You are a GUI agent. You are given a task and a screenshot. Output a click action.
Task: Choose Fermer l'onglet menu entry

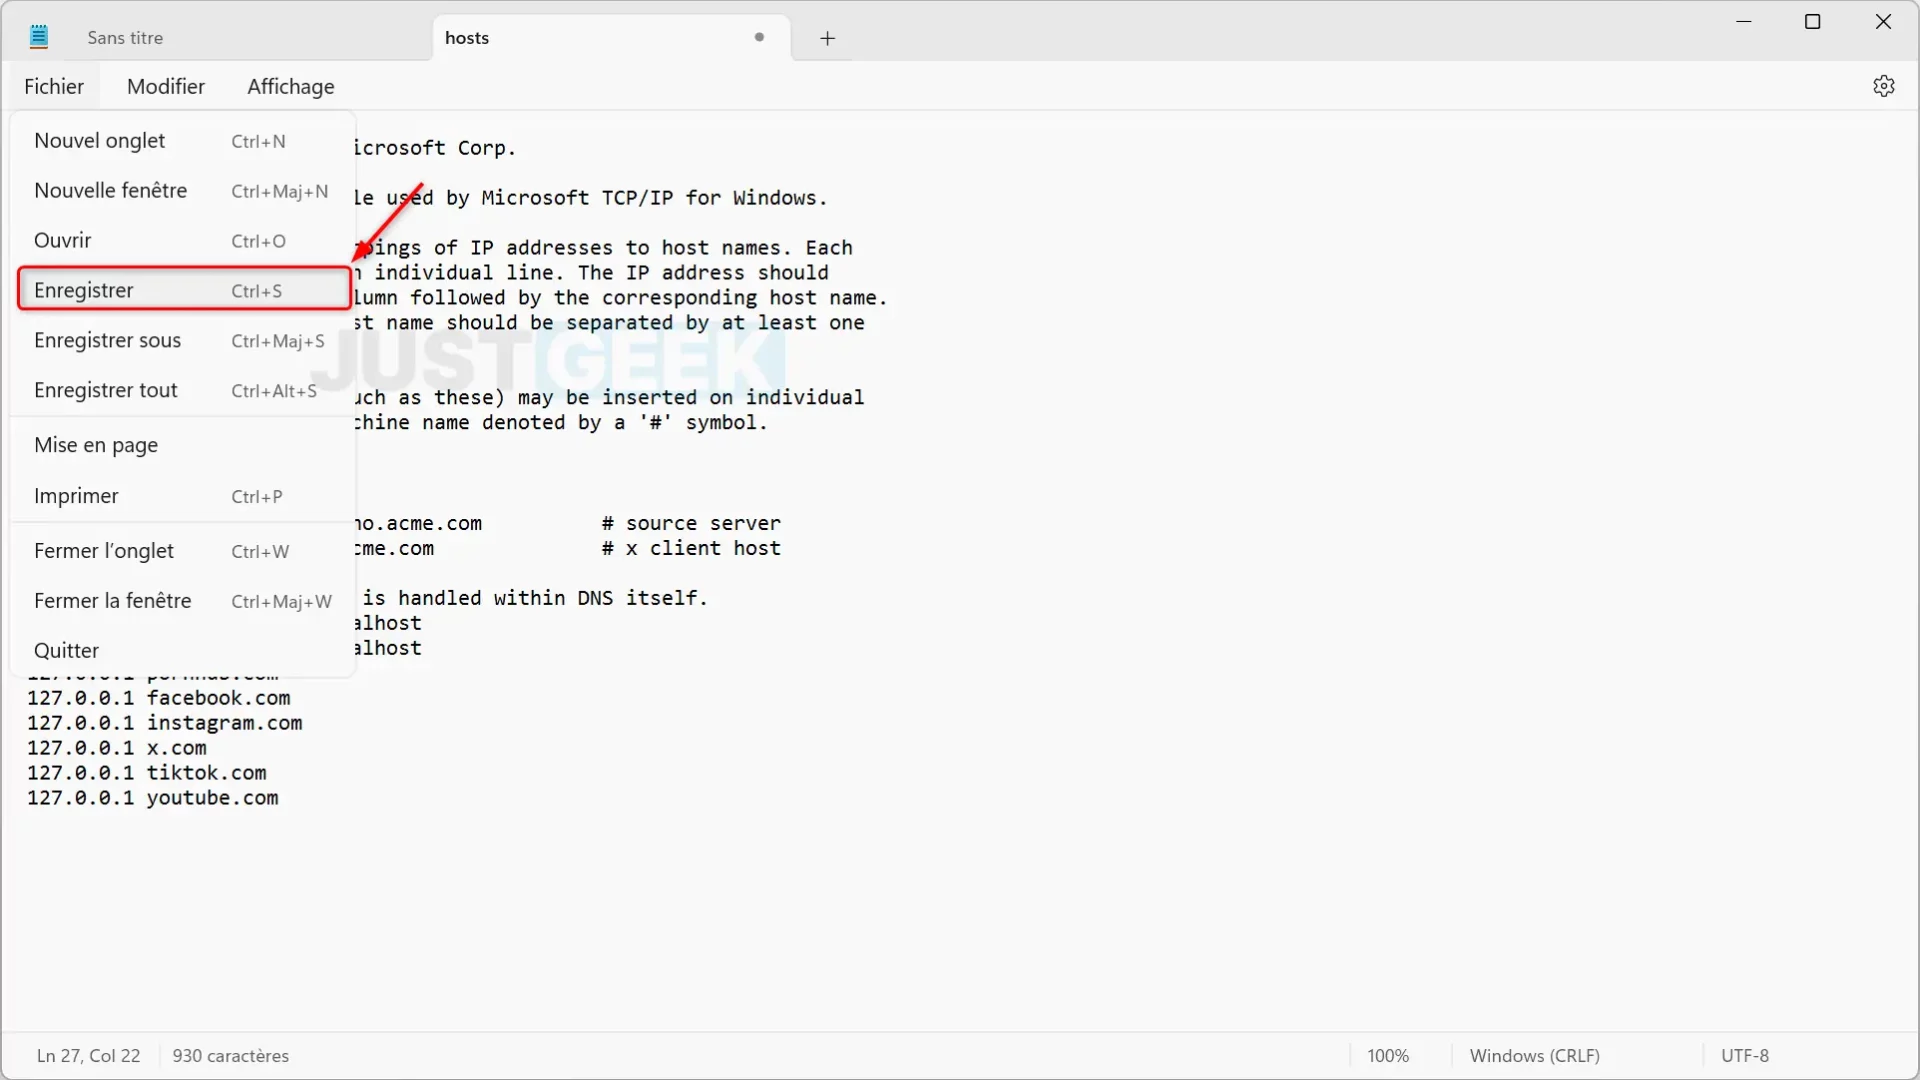pos(183,551)
